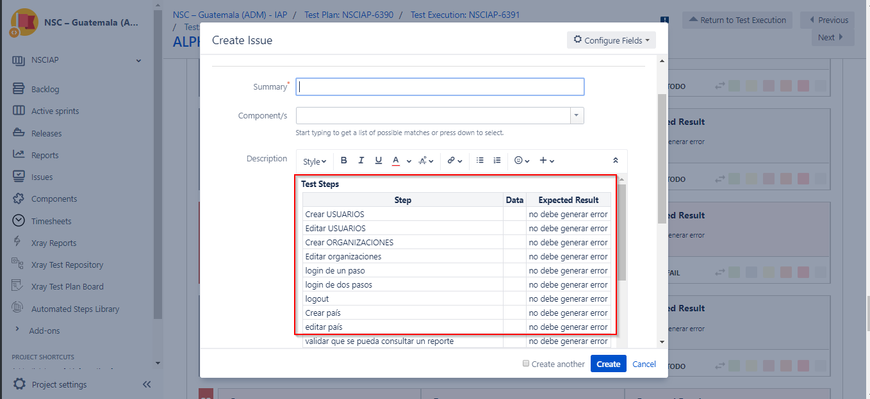Collapse the Description editor toolbar
The height and width of the screenshot is (399, 870).
click(615, 160)
